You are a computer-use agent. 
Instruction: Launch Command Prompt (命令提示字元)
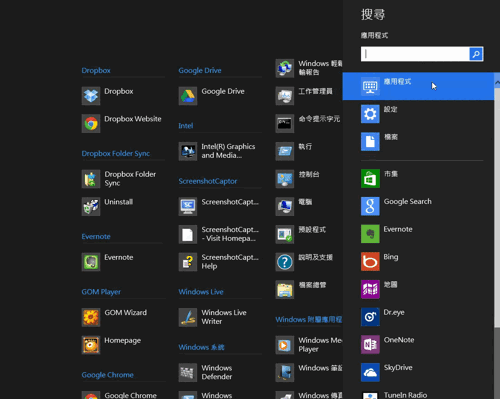click(x=308, y=123)
